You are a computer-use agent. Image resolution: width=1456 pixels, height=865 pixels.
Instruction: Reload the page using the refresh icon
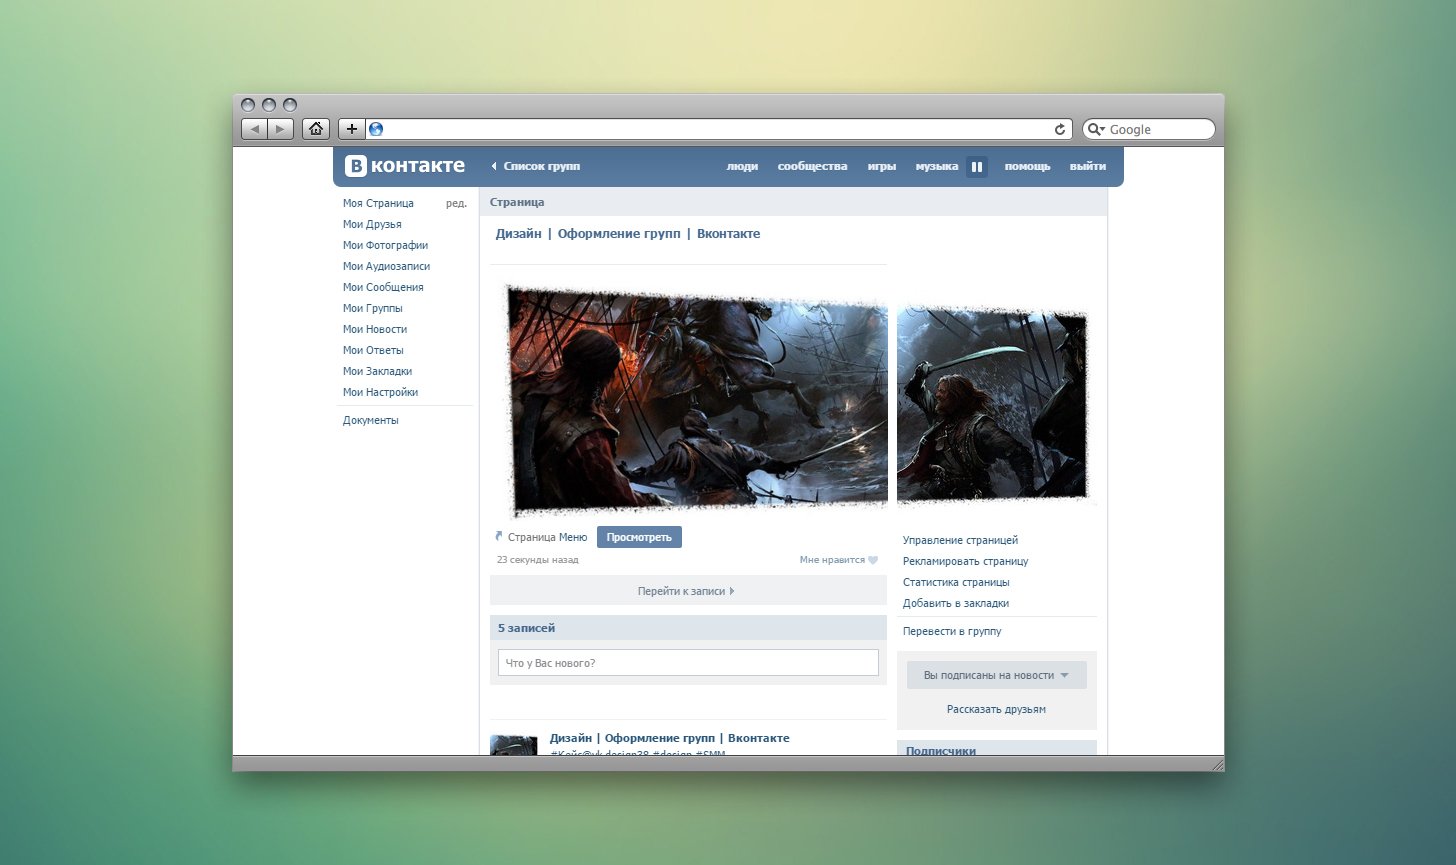point(1060,129)
